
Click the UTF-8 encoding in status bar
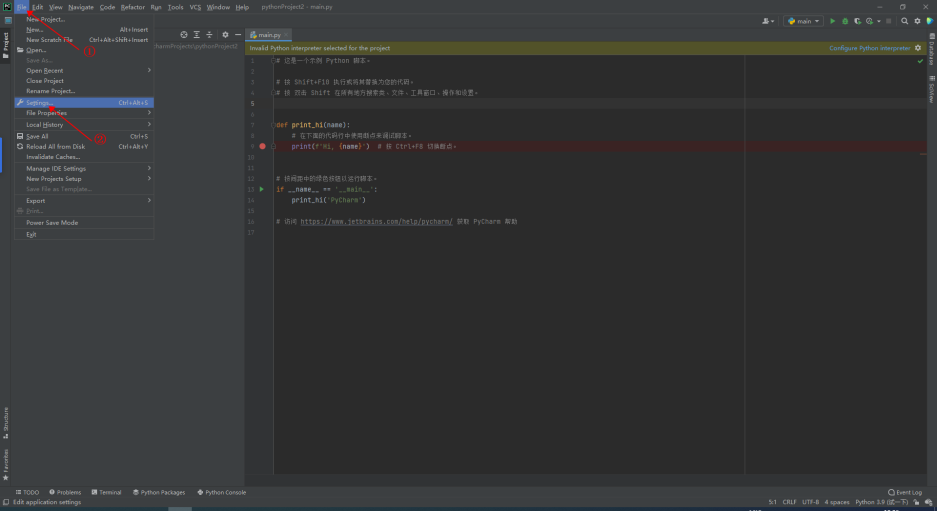tap(810, 502)
